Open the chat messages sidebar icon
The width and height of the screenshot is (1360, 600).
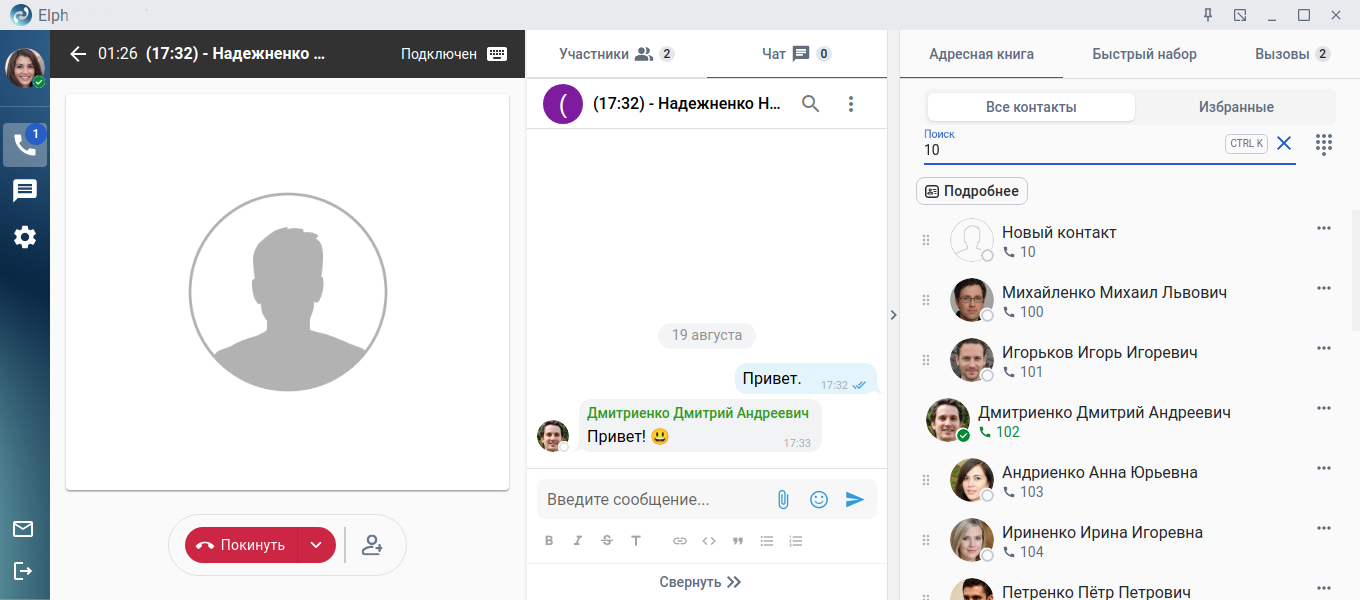click(25, 191)
